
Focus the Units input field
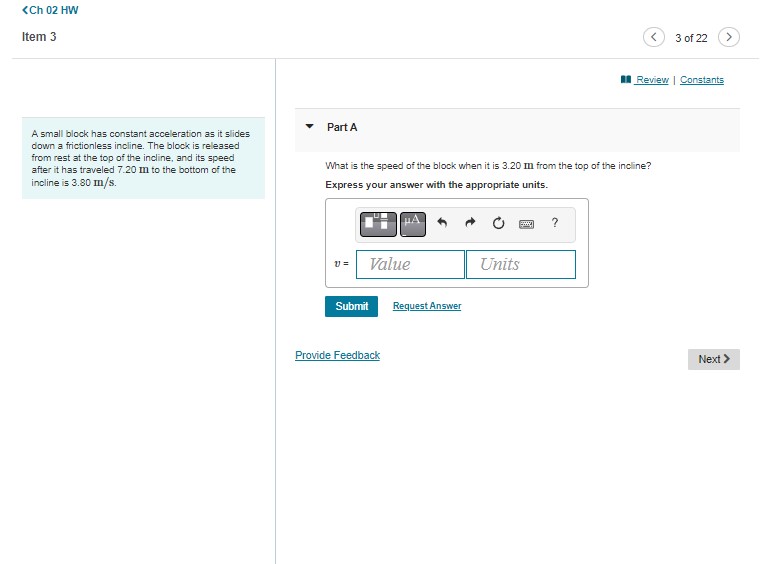coord(521,264)
